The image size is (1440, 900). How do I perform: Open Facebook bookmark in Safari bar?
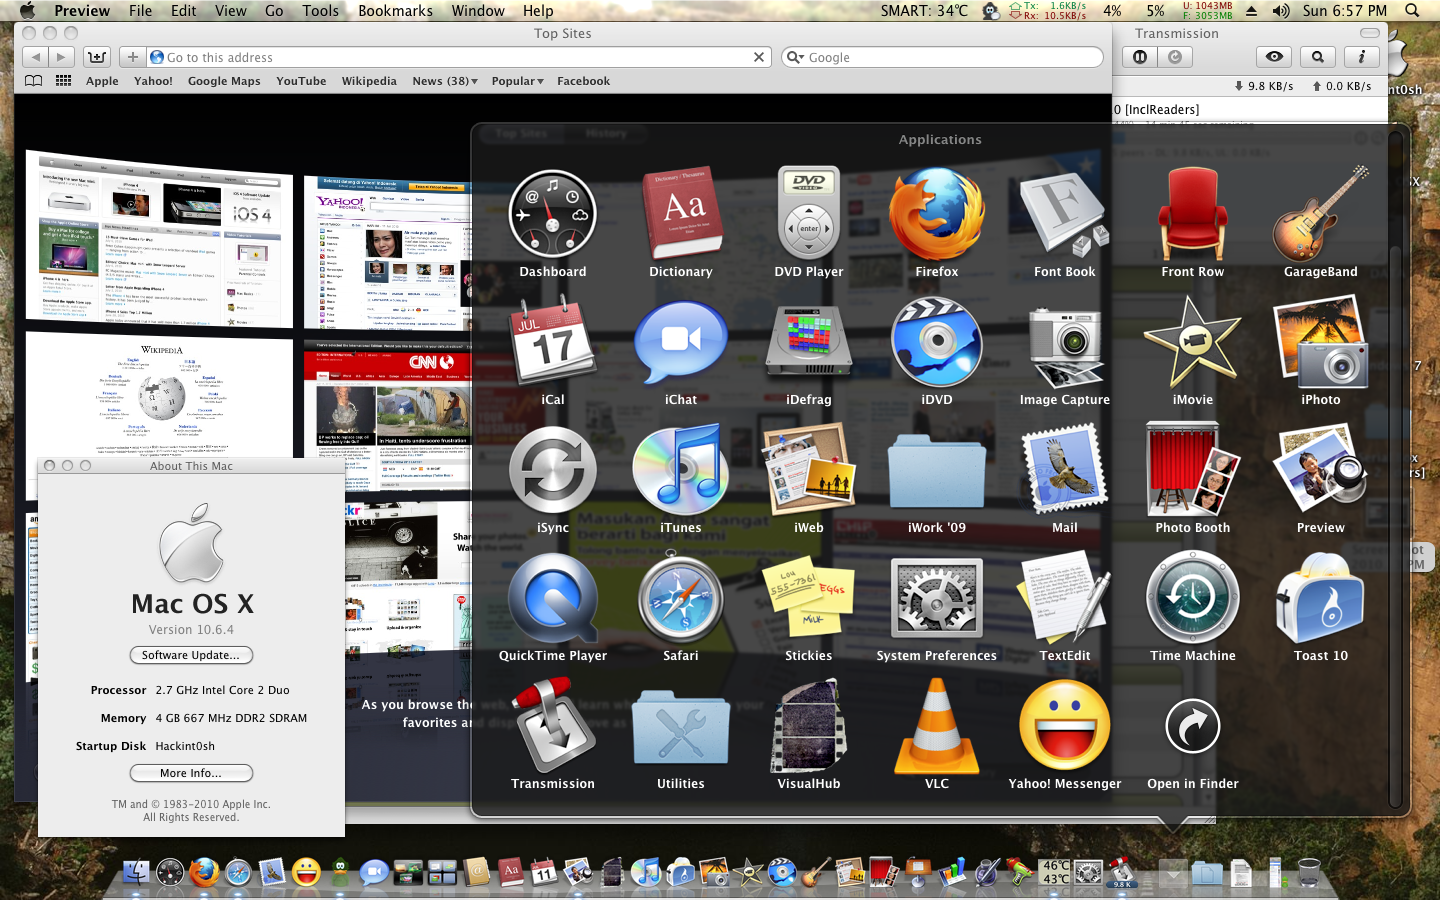(583, 81)
